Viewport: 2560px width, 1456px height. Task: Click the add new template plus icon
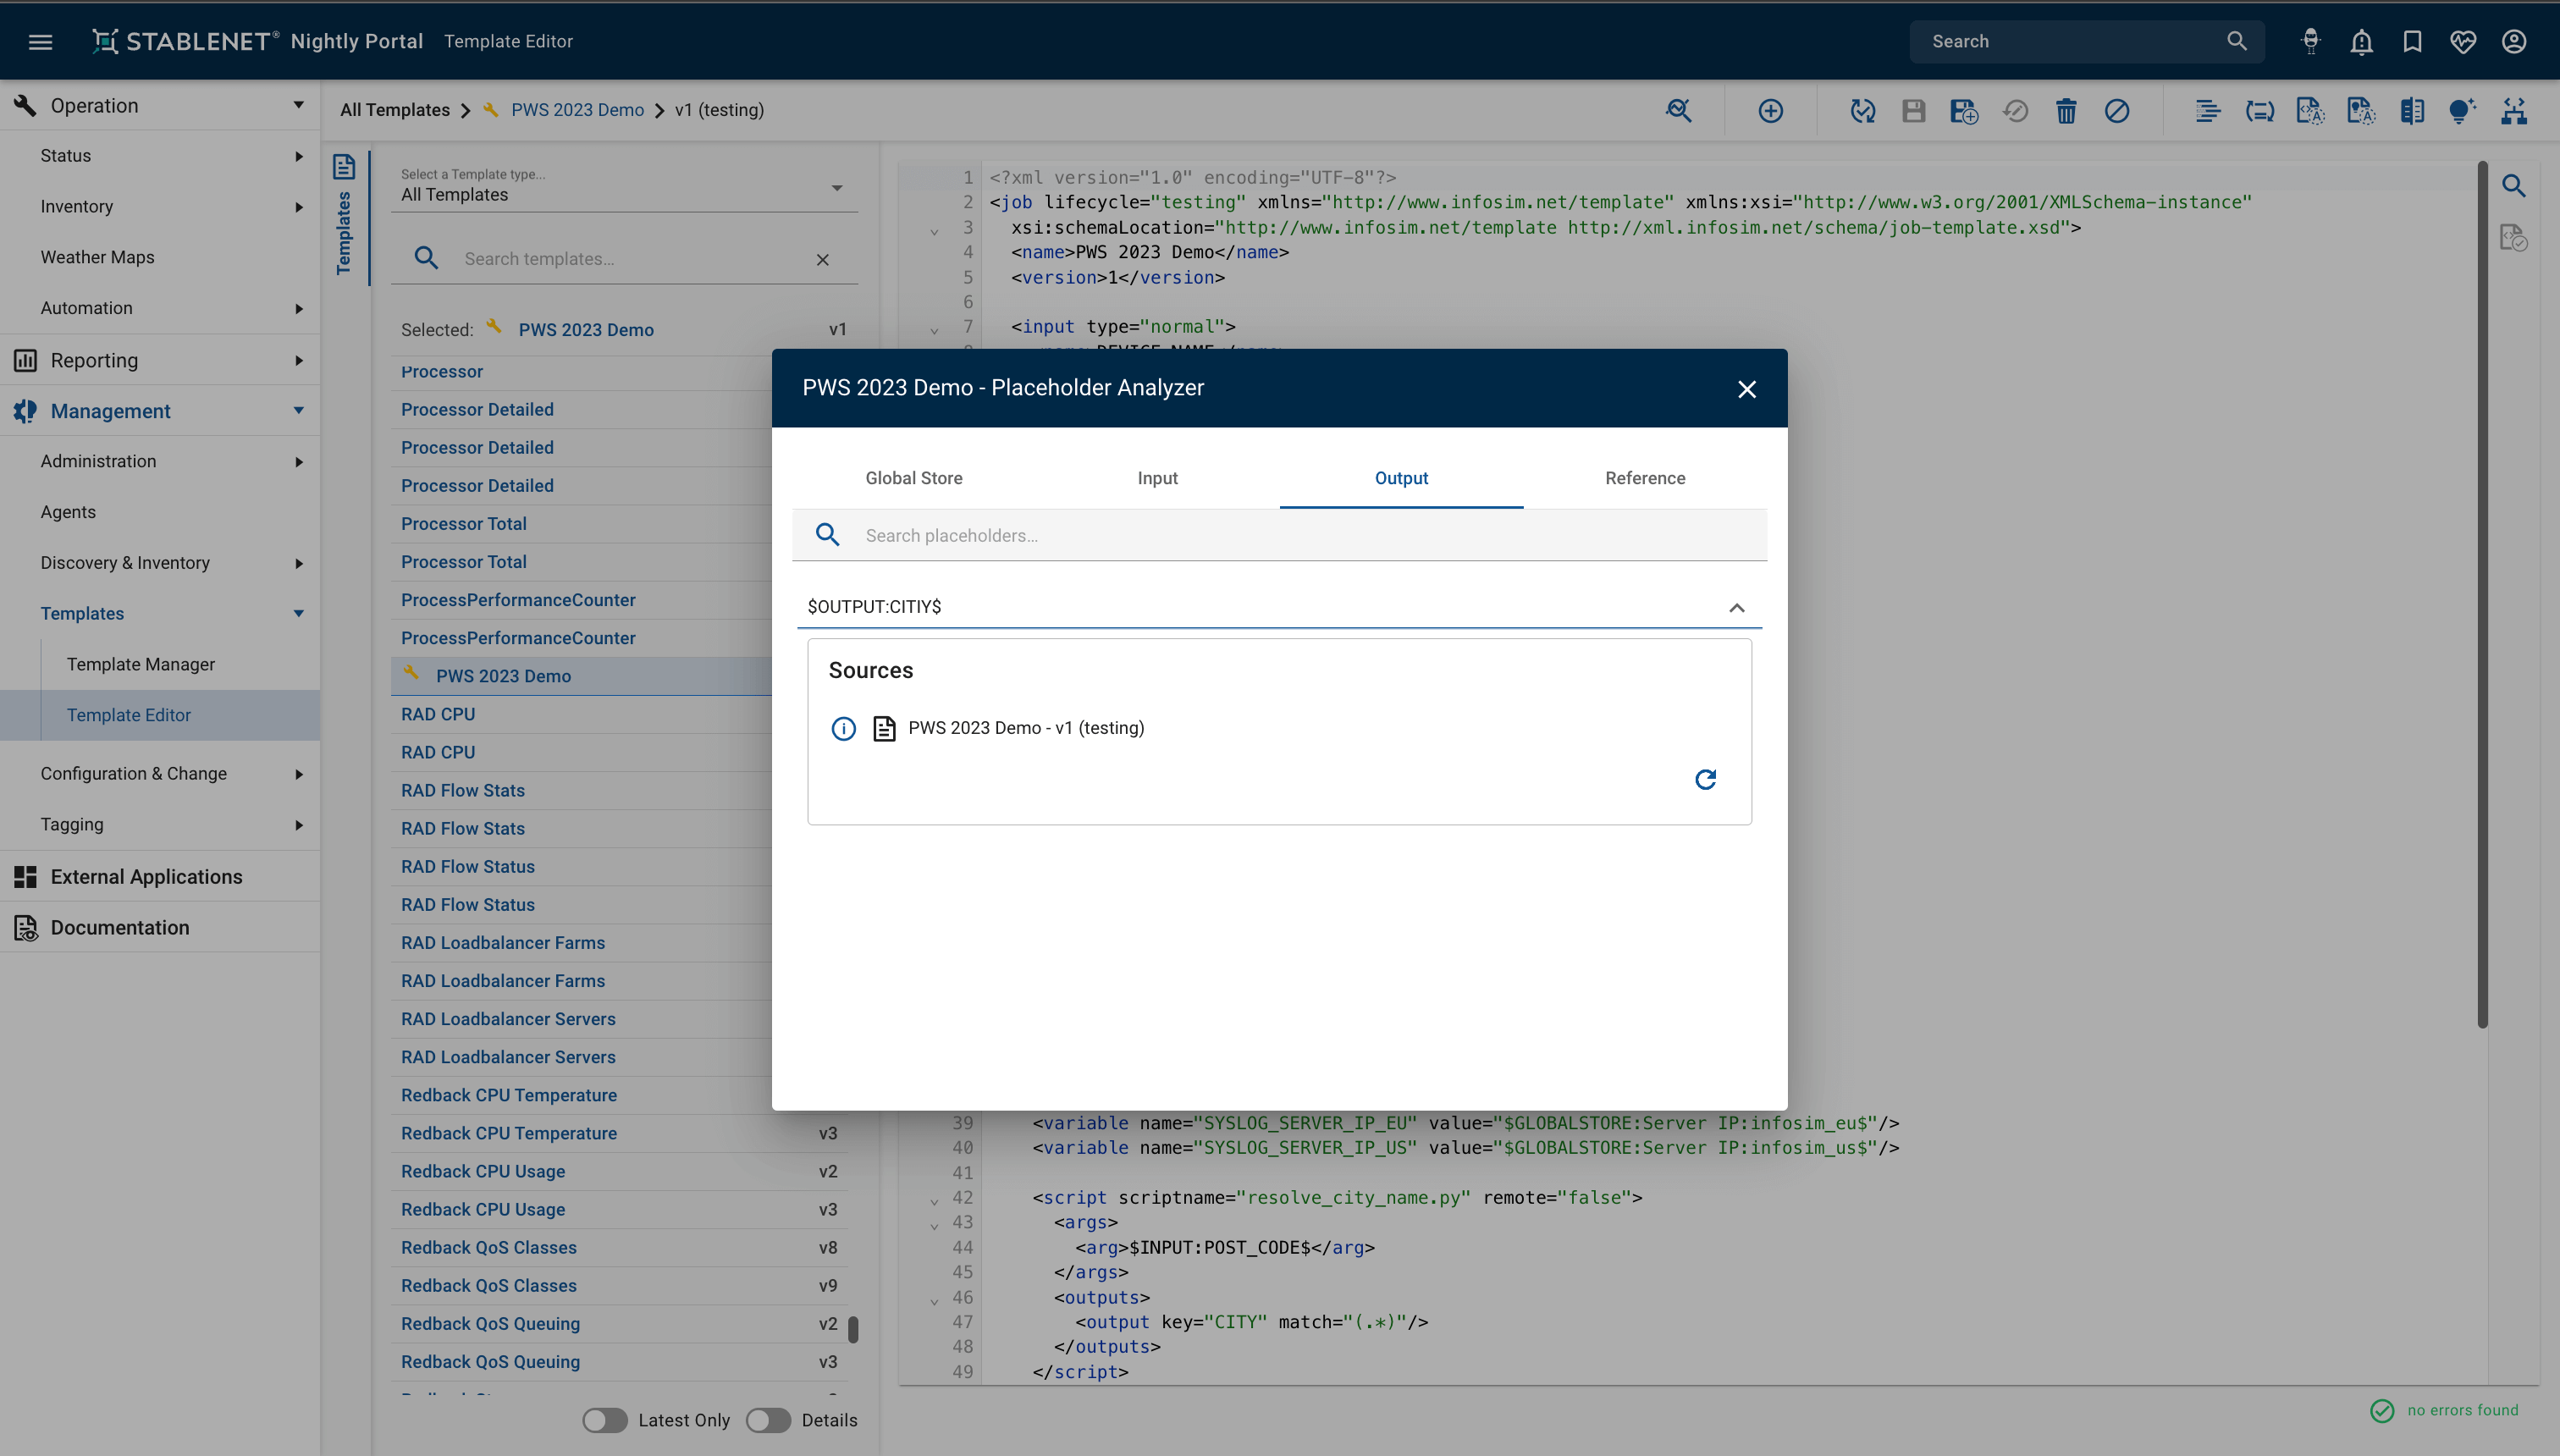[x=1770, y=110]
